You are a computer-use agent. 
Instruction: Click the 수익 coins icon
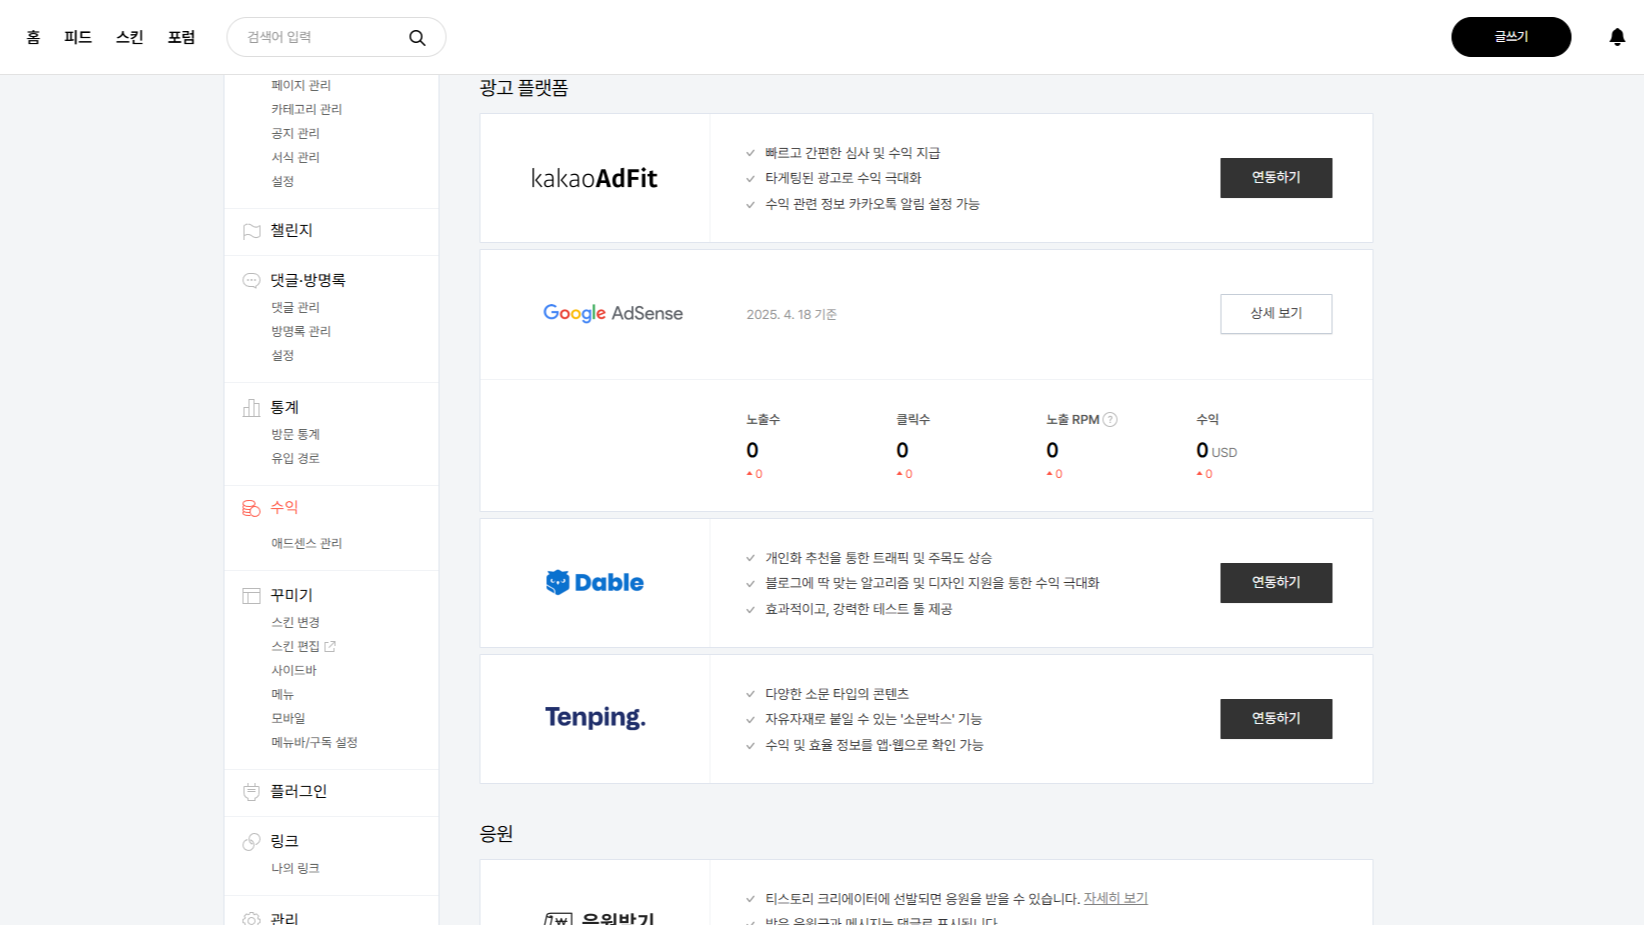tap(251, 508)
